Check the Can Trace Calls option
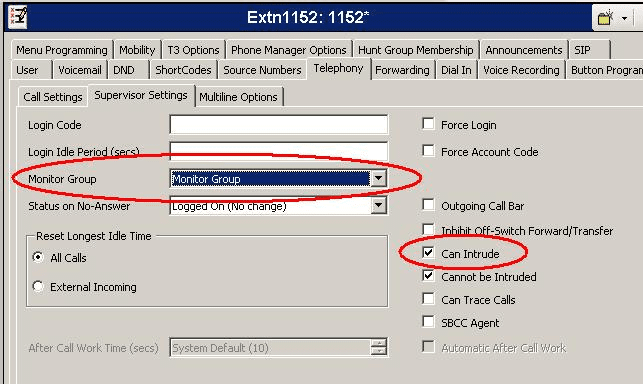The image size is (643, 384). 428,299
